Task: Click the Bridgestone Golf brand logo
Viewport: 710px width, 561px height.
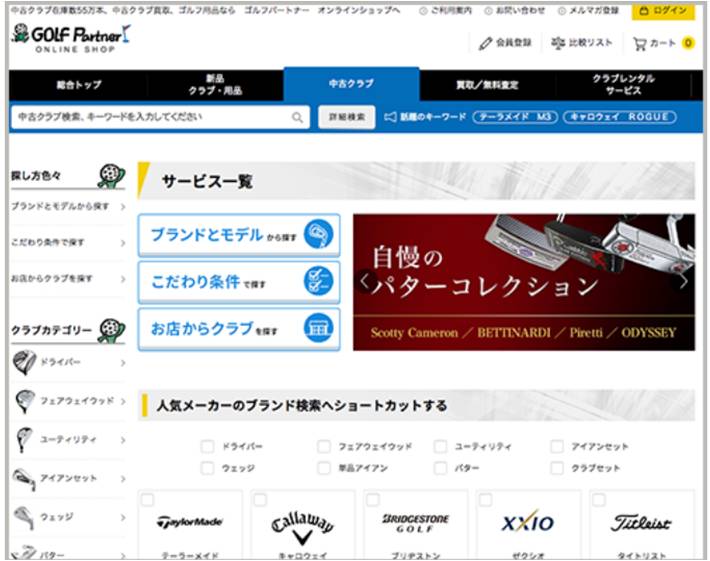Action: point(416,523)
